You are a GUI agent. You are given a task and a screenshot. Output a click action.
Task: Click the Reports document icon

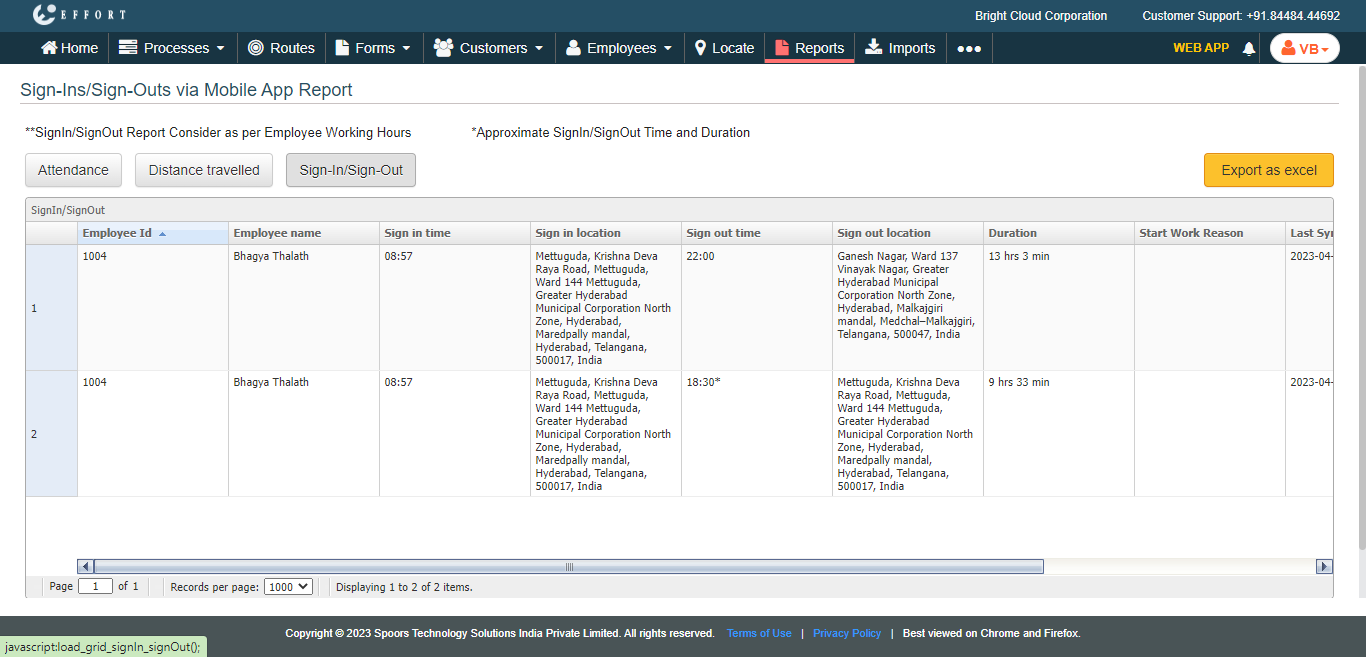(782, 48)
